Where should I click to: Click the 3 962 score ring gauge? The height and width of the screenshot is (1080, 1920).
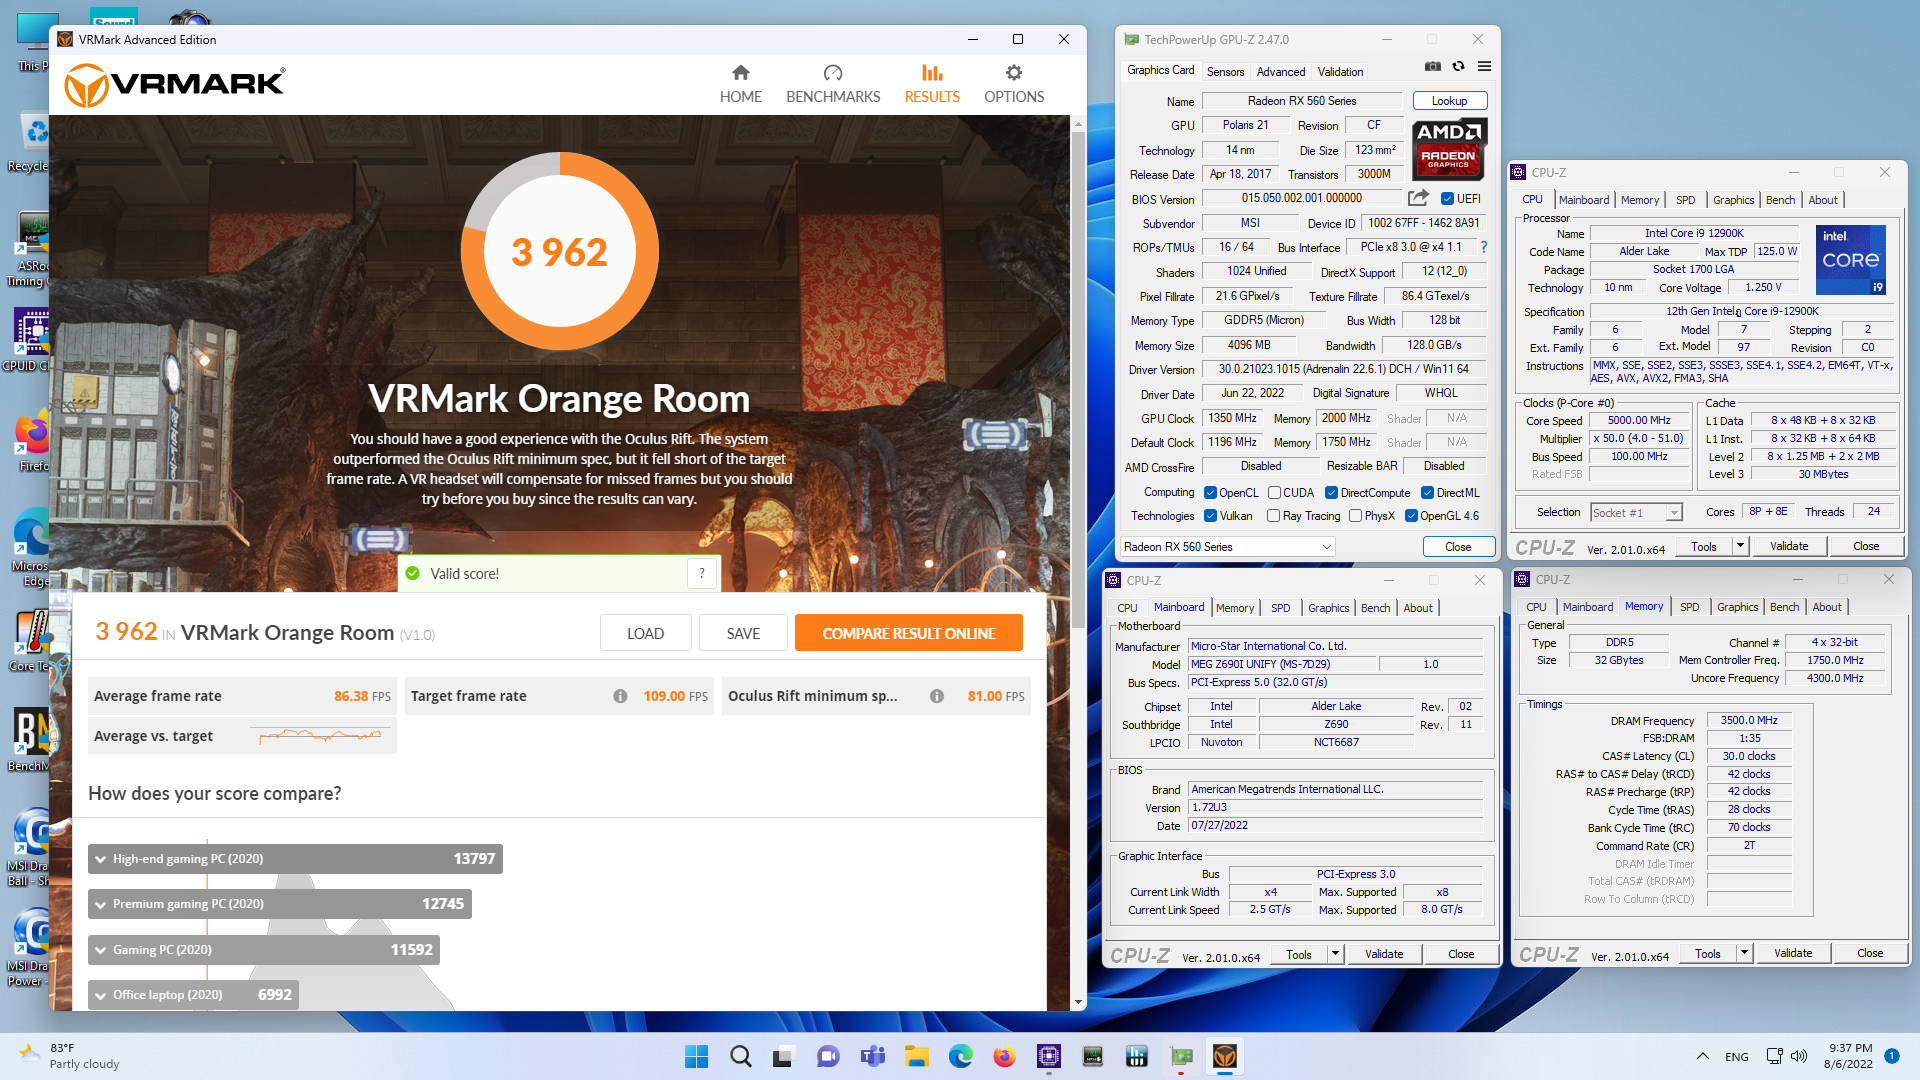[560, 251]
